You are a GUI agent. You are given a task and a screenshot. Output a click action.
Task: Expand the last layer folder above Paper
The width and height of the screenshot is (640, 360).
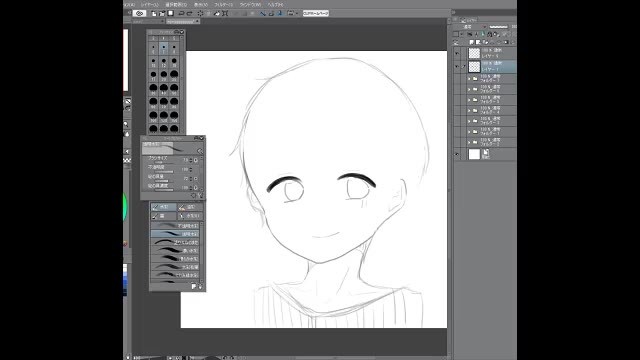469,142
